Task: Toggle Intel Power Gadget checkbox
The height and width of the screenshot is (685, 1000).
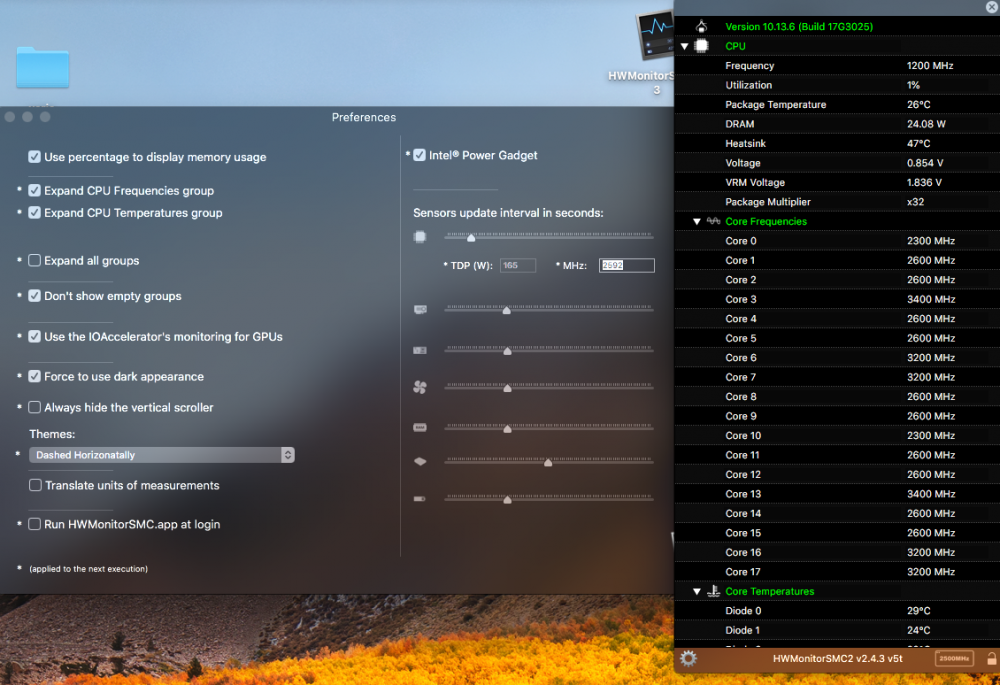Action: (x=419, y=155)
